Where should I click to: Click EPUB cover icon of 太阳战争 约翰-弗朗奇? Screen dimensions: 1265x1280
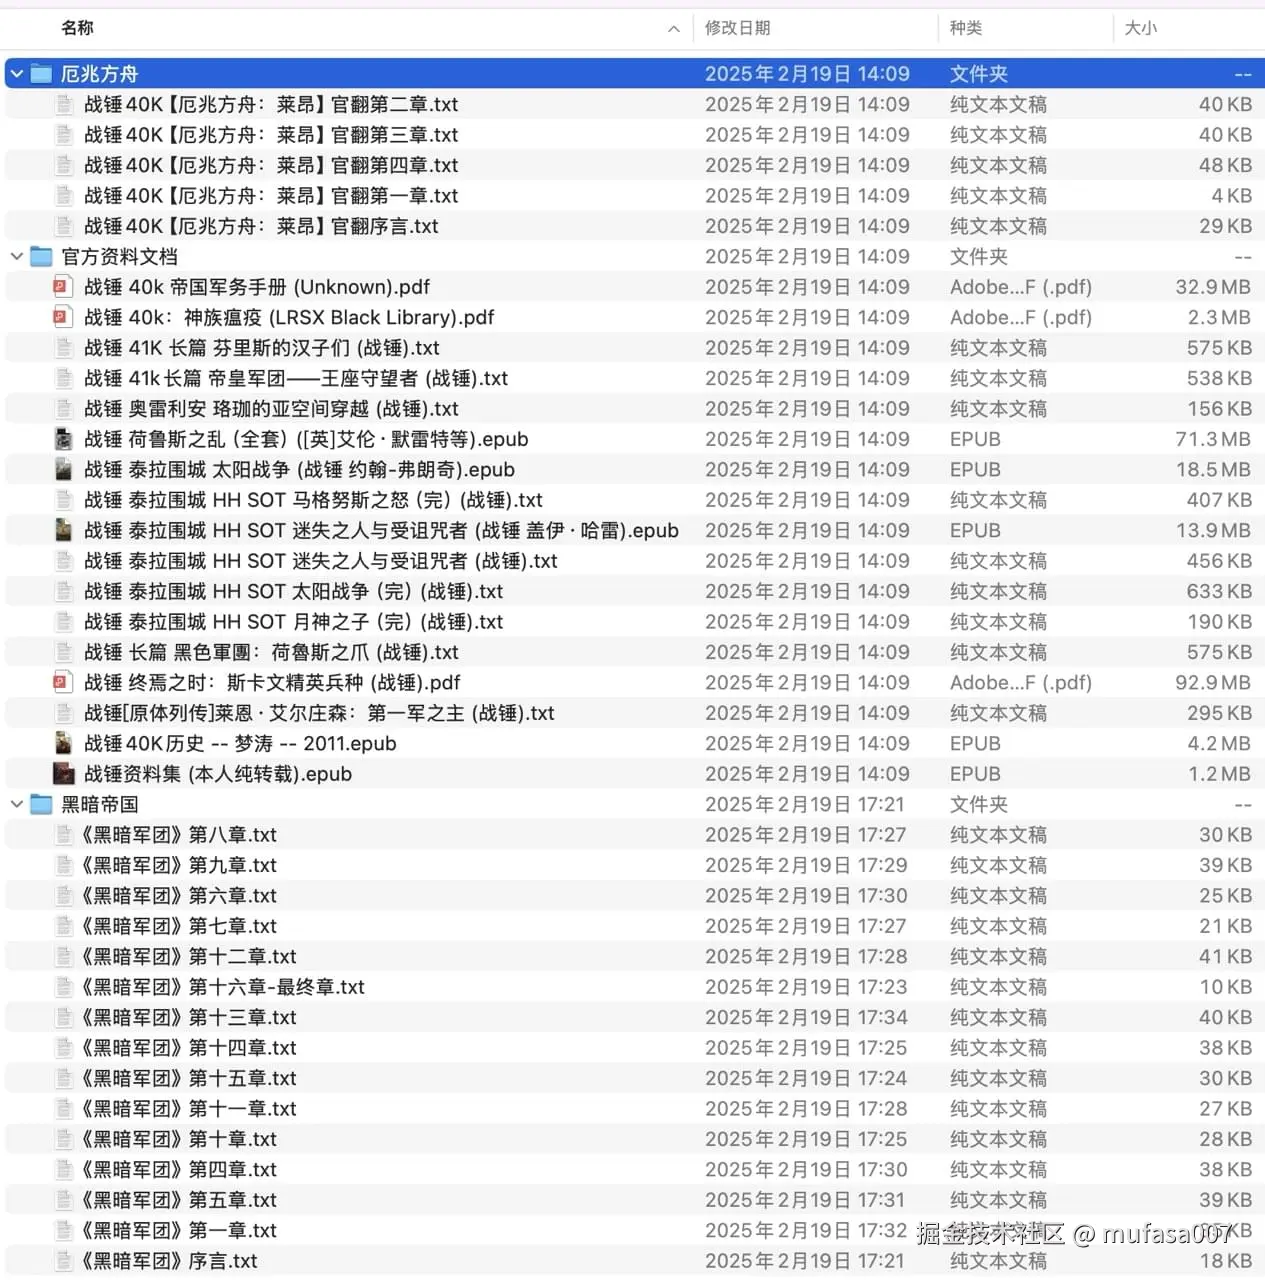coord(63,470)
